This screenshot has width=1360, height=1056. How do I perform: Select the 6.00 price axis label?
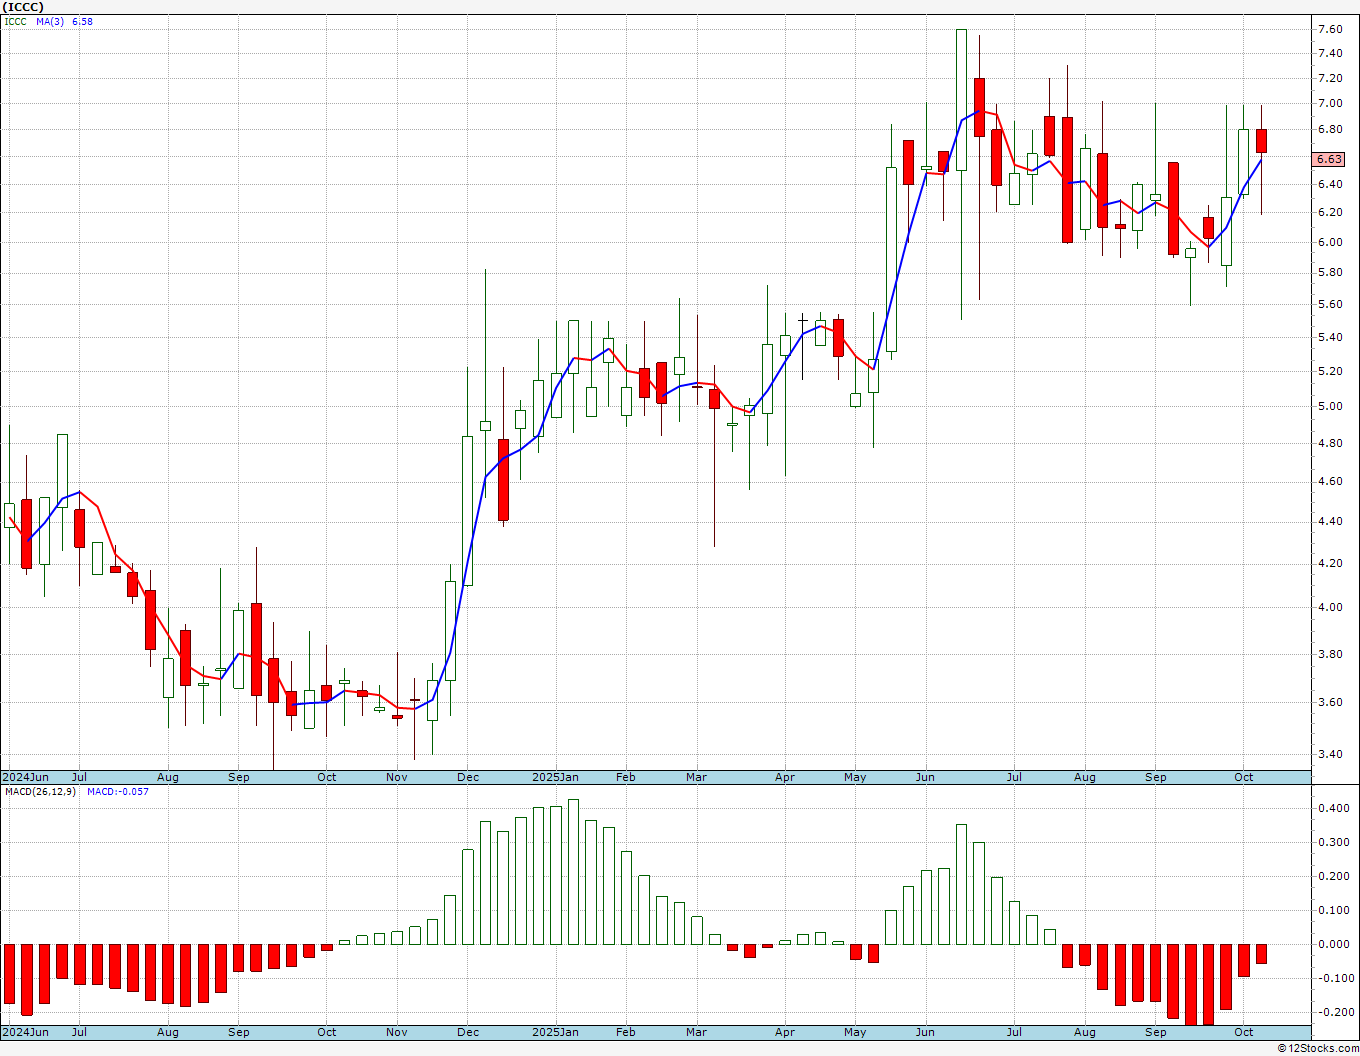tap(1330, 242)
